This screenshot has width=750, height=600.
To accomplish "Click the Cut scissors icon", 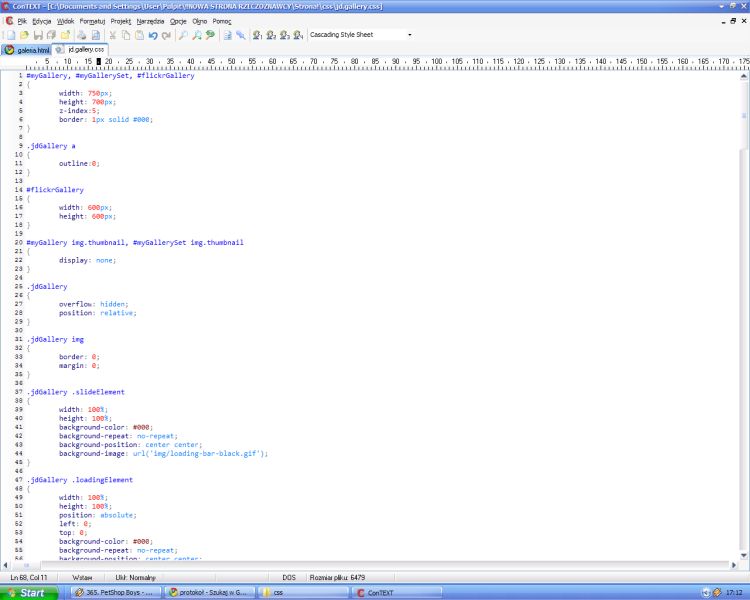I will point(112,35).
